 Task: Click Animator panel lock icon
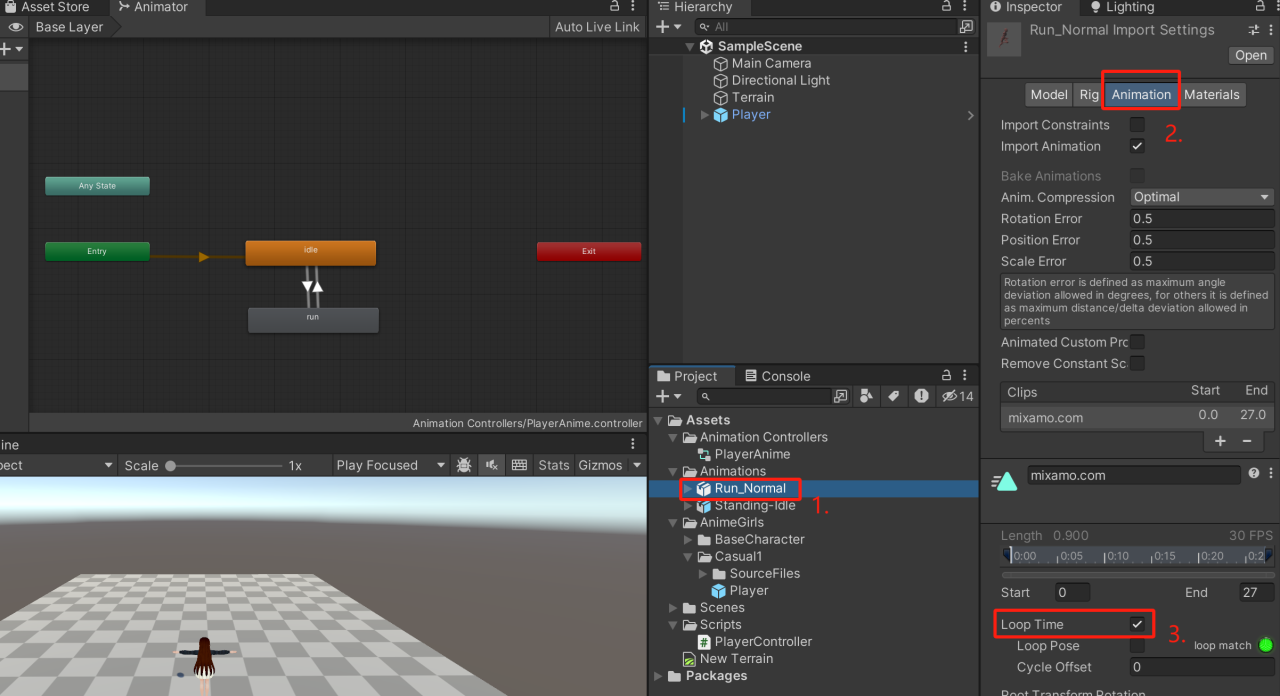(614, 7)
